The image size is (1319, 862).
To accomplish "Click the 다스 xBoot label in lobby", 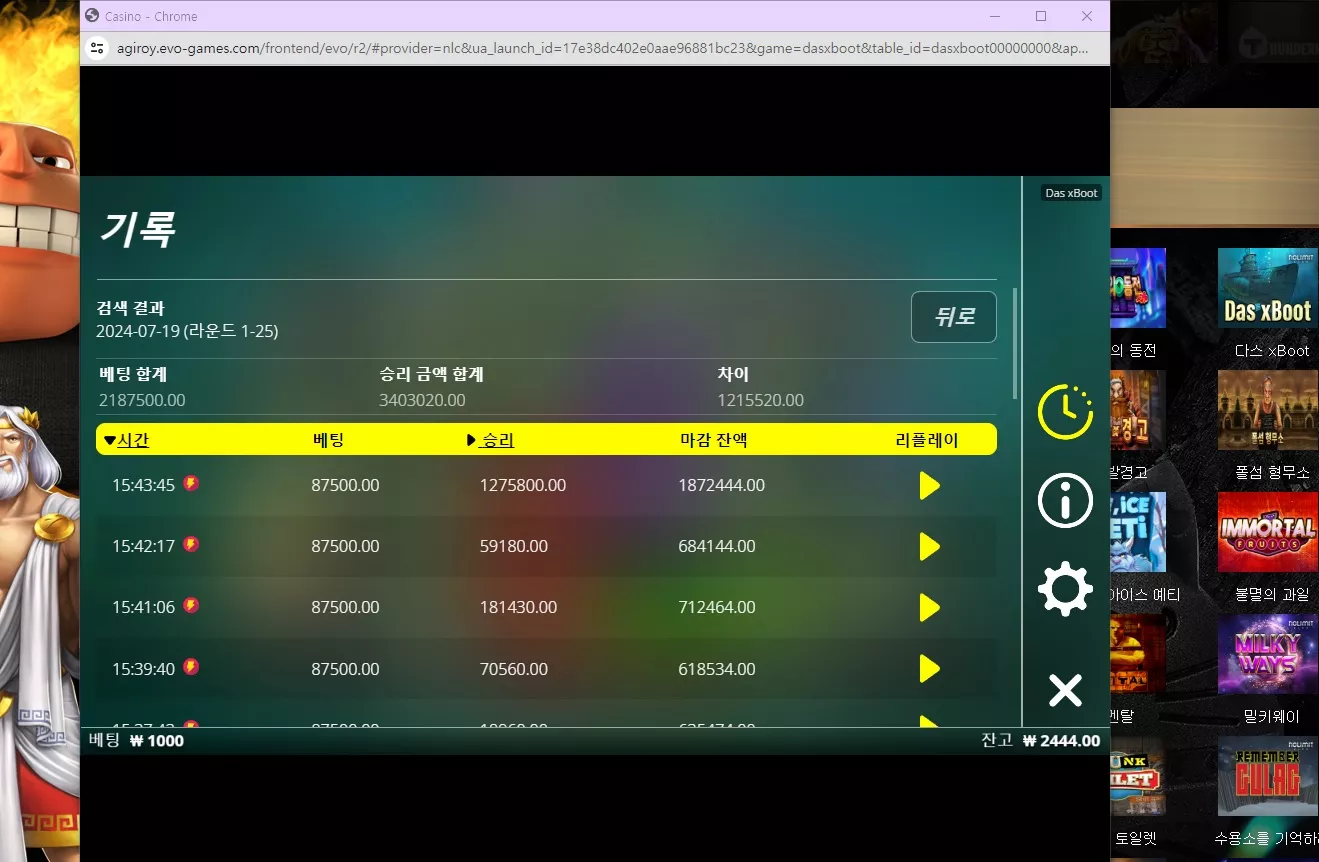I will (x=1272, y=351).
